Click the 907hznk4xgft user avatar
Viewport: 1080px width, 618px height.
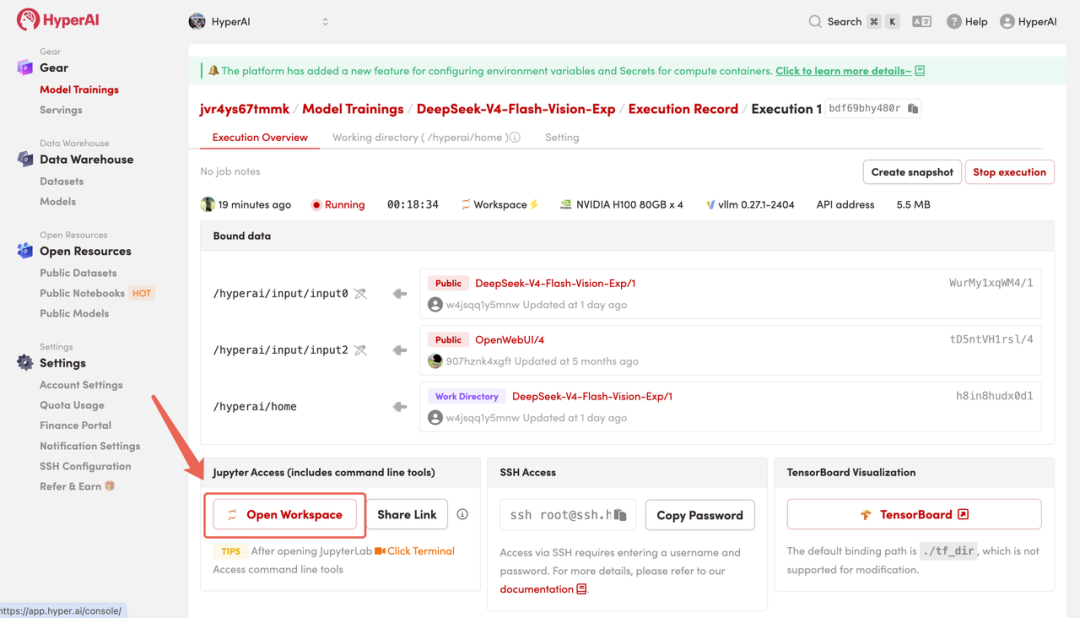click(435, 361)
